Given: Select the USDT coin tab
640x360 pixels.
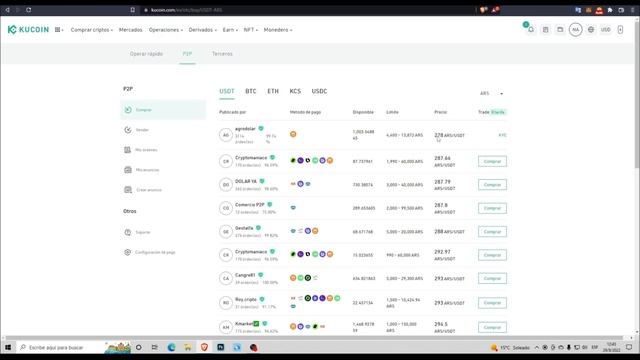Looking at the screenshot, I should 227,91.
